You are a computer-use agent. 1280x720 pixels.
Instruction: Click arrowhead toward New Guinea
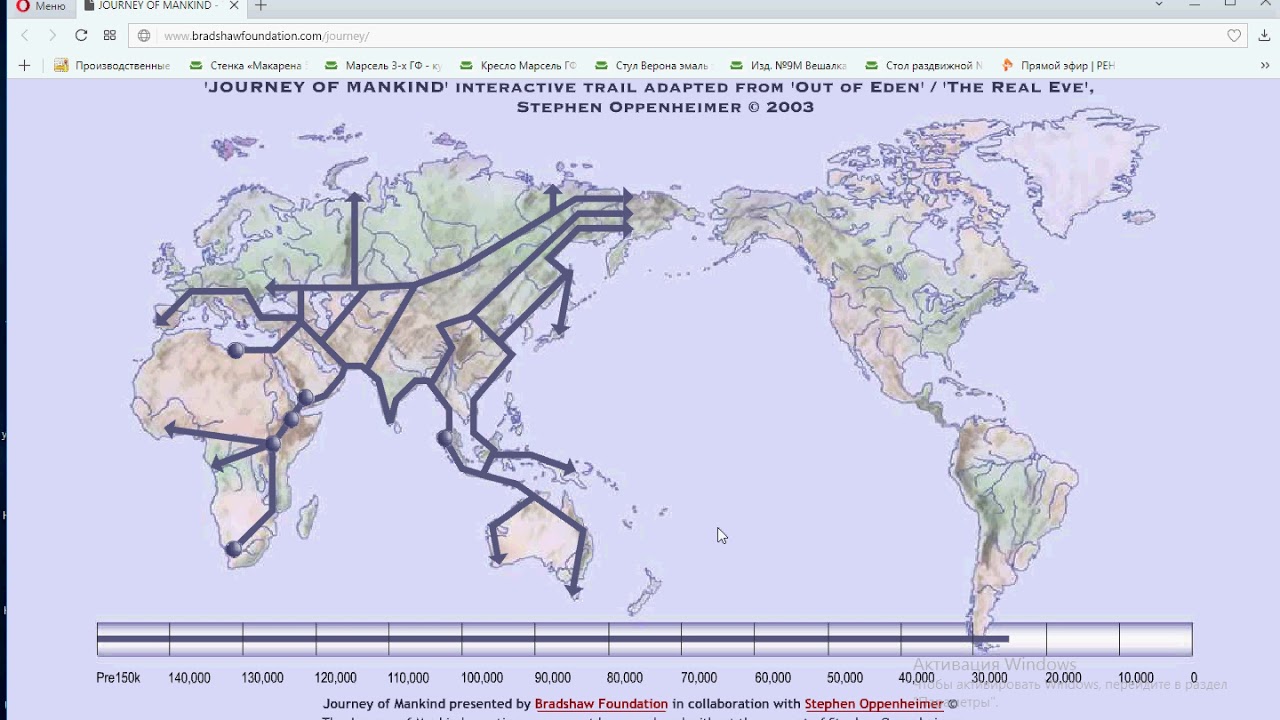pyautogui.click(x=569, y=467)
